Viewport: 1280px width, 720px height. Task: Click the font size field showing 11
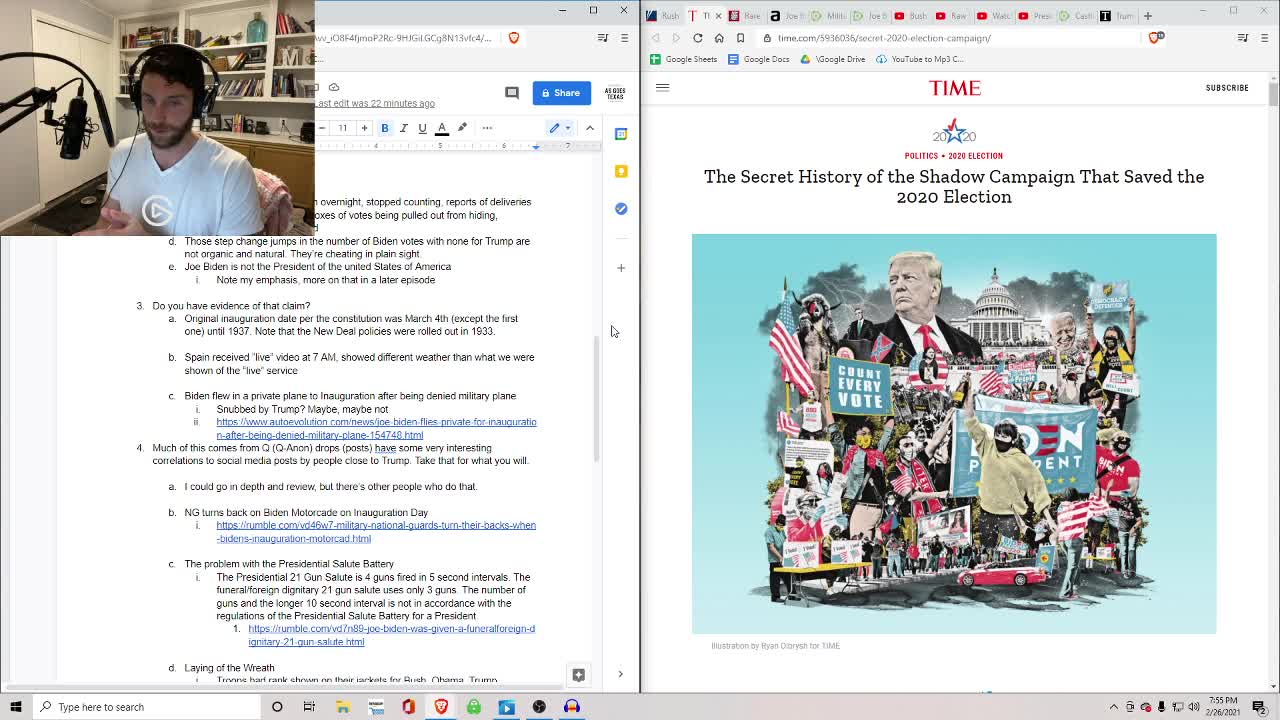(343, 128)
